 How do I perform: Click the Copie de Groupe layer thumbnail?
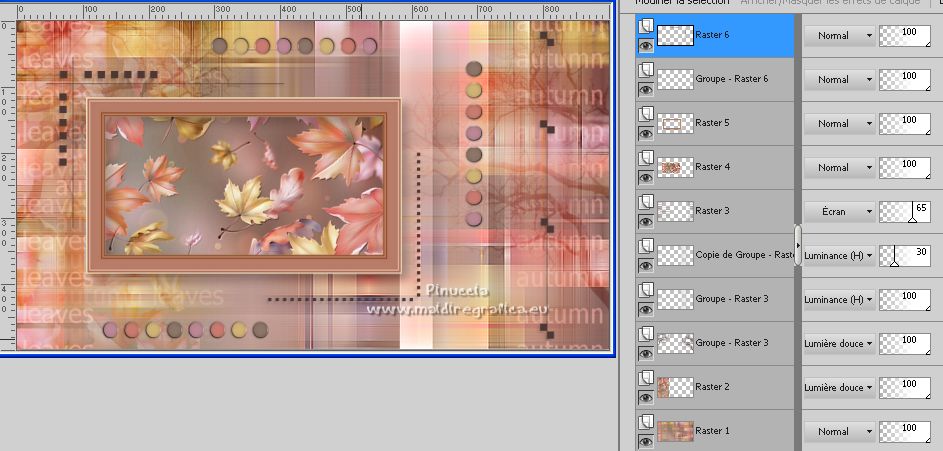[x=675, y=255]
